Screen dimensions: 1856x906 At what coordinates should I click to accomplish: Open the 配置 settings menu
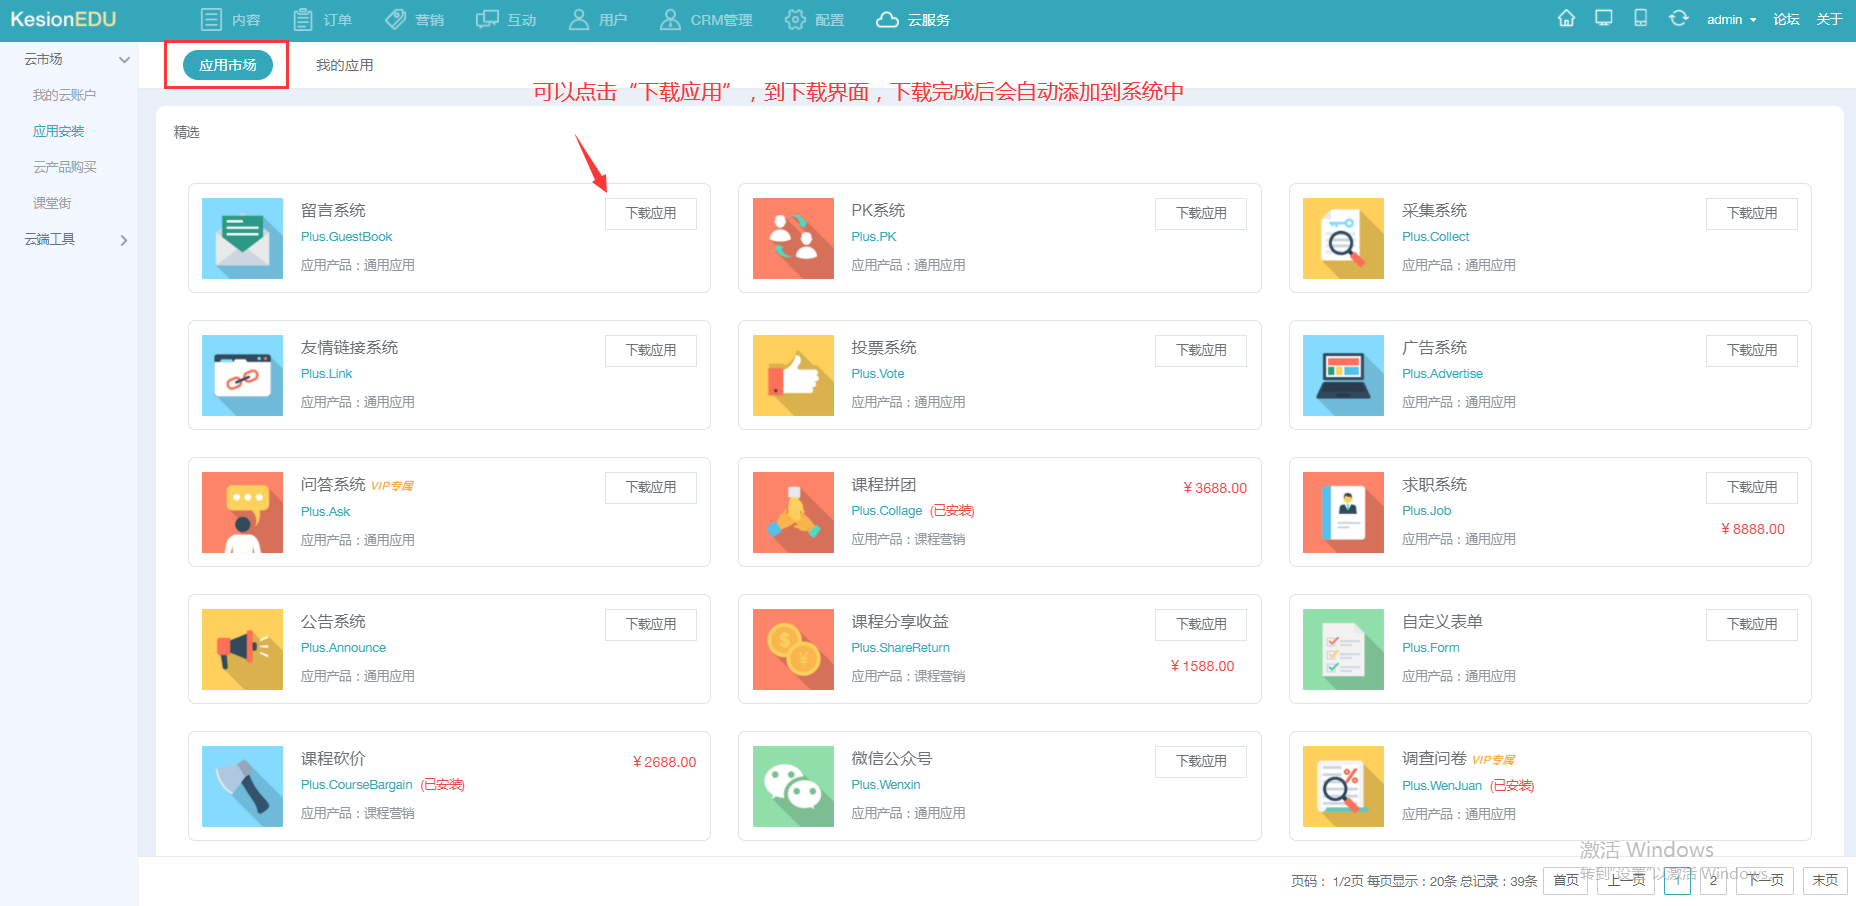[814, 20]
